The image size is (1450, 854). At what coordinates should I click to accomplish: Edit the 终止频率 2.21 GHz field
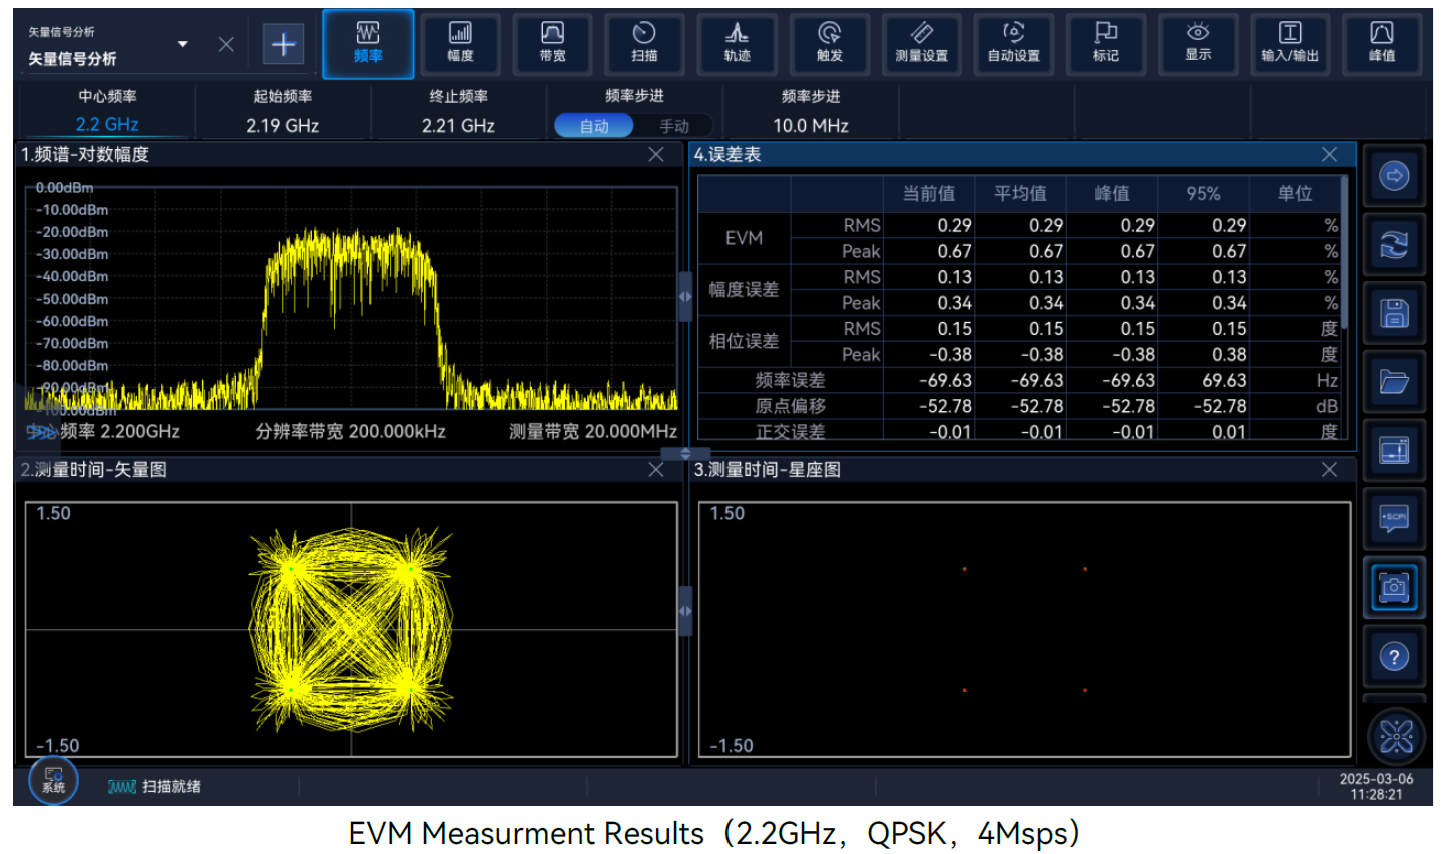click(458, 112)
